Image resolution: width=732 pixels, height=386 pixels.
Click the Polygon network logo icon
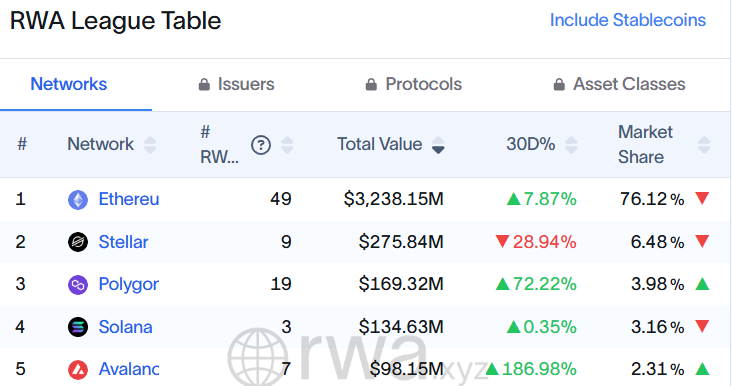[78, 285]
